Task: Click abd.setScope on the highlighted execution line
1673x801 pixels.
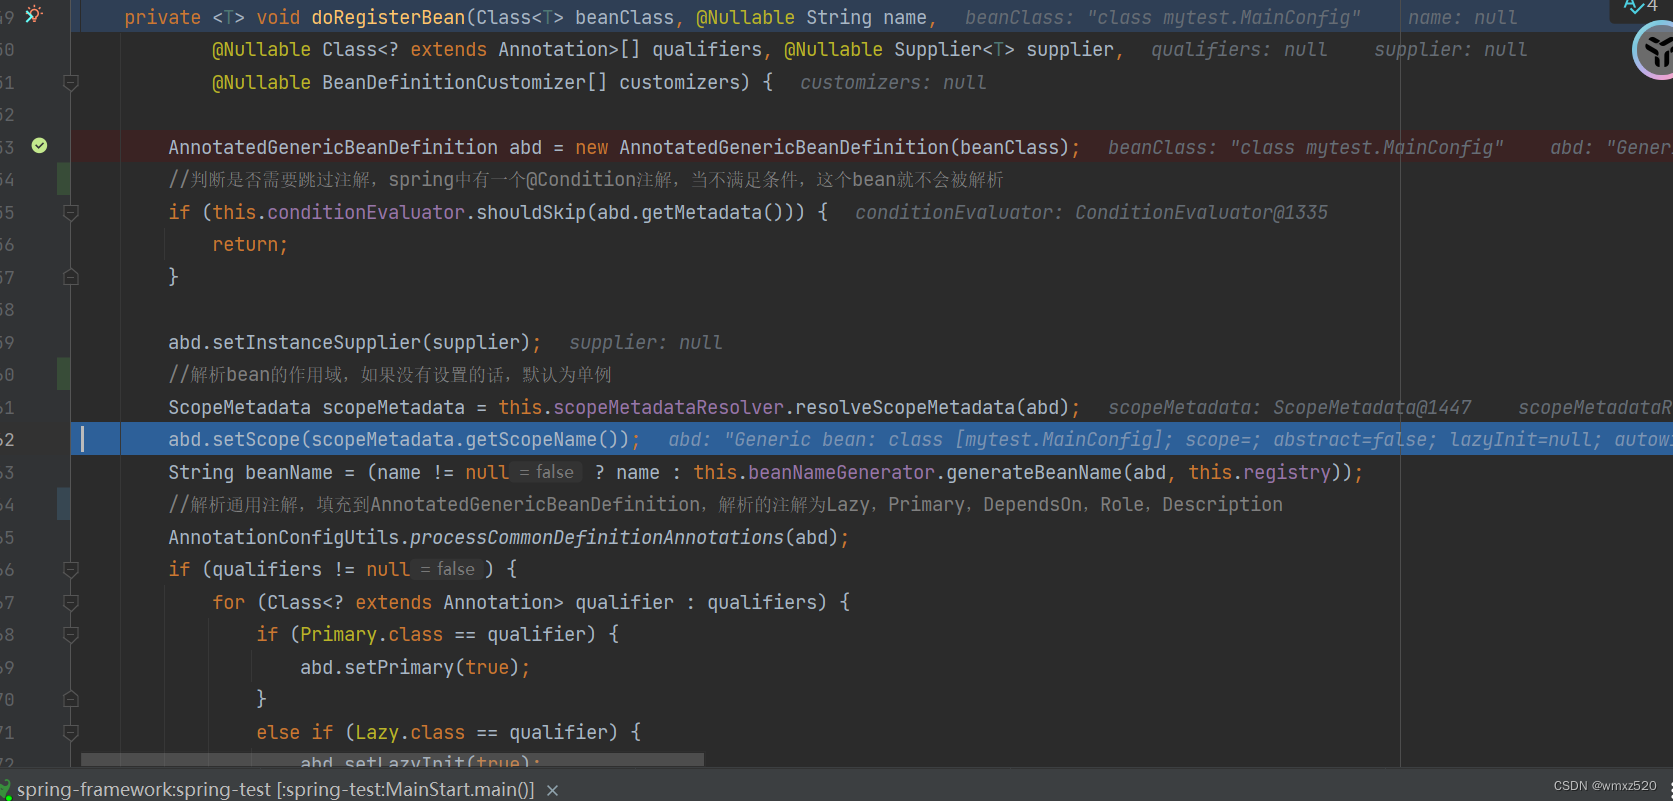Action: [234, 439]
